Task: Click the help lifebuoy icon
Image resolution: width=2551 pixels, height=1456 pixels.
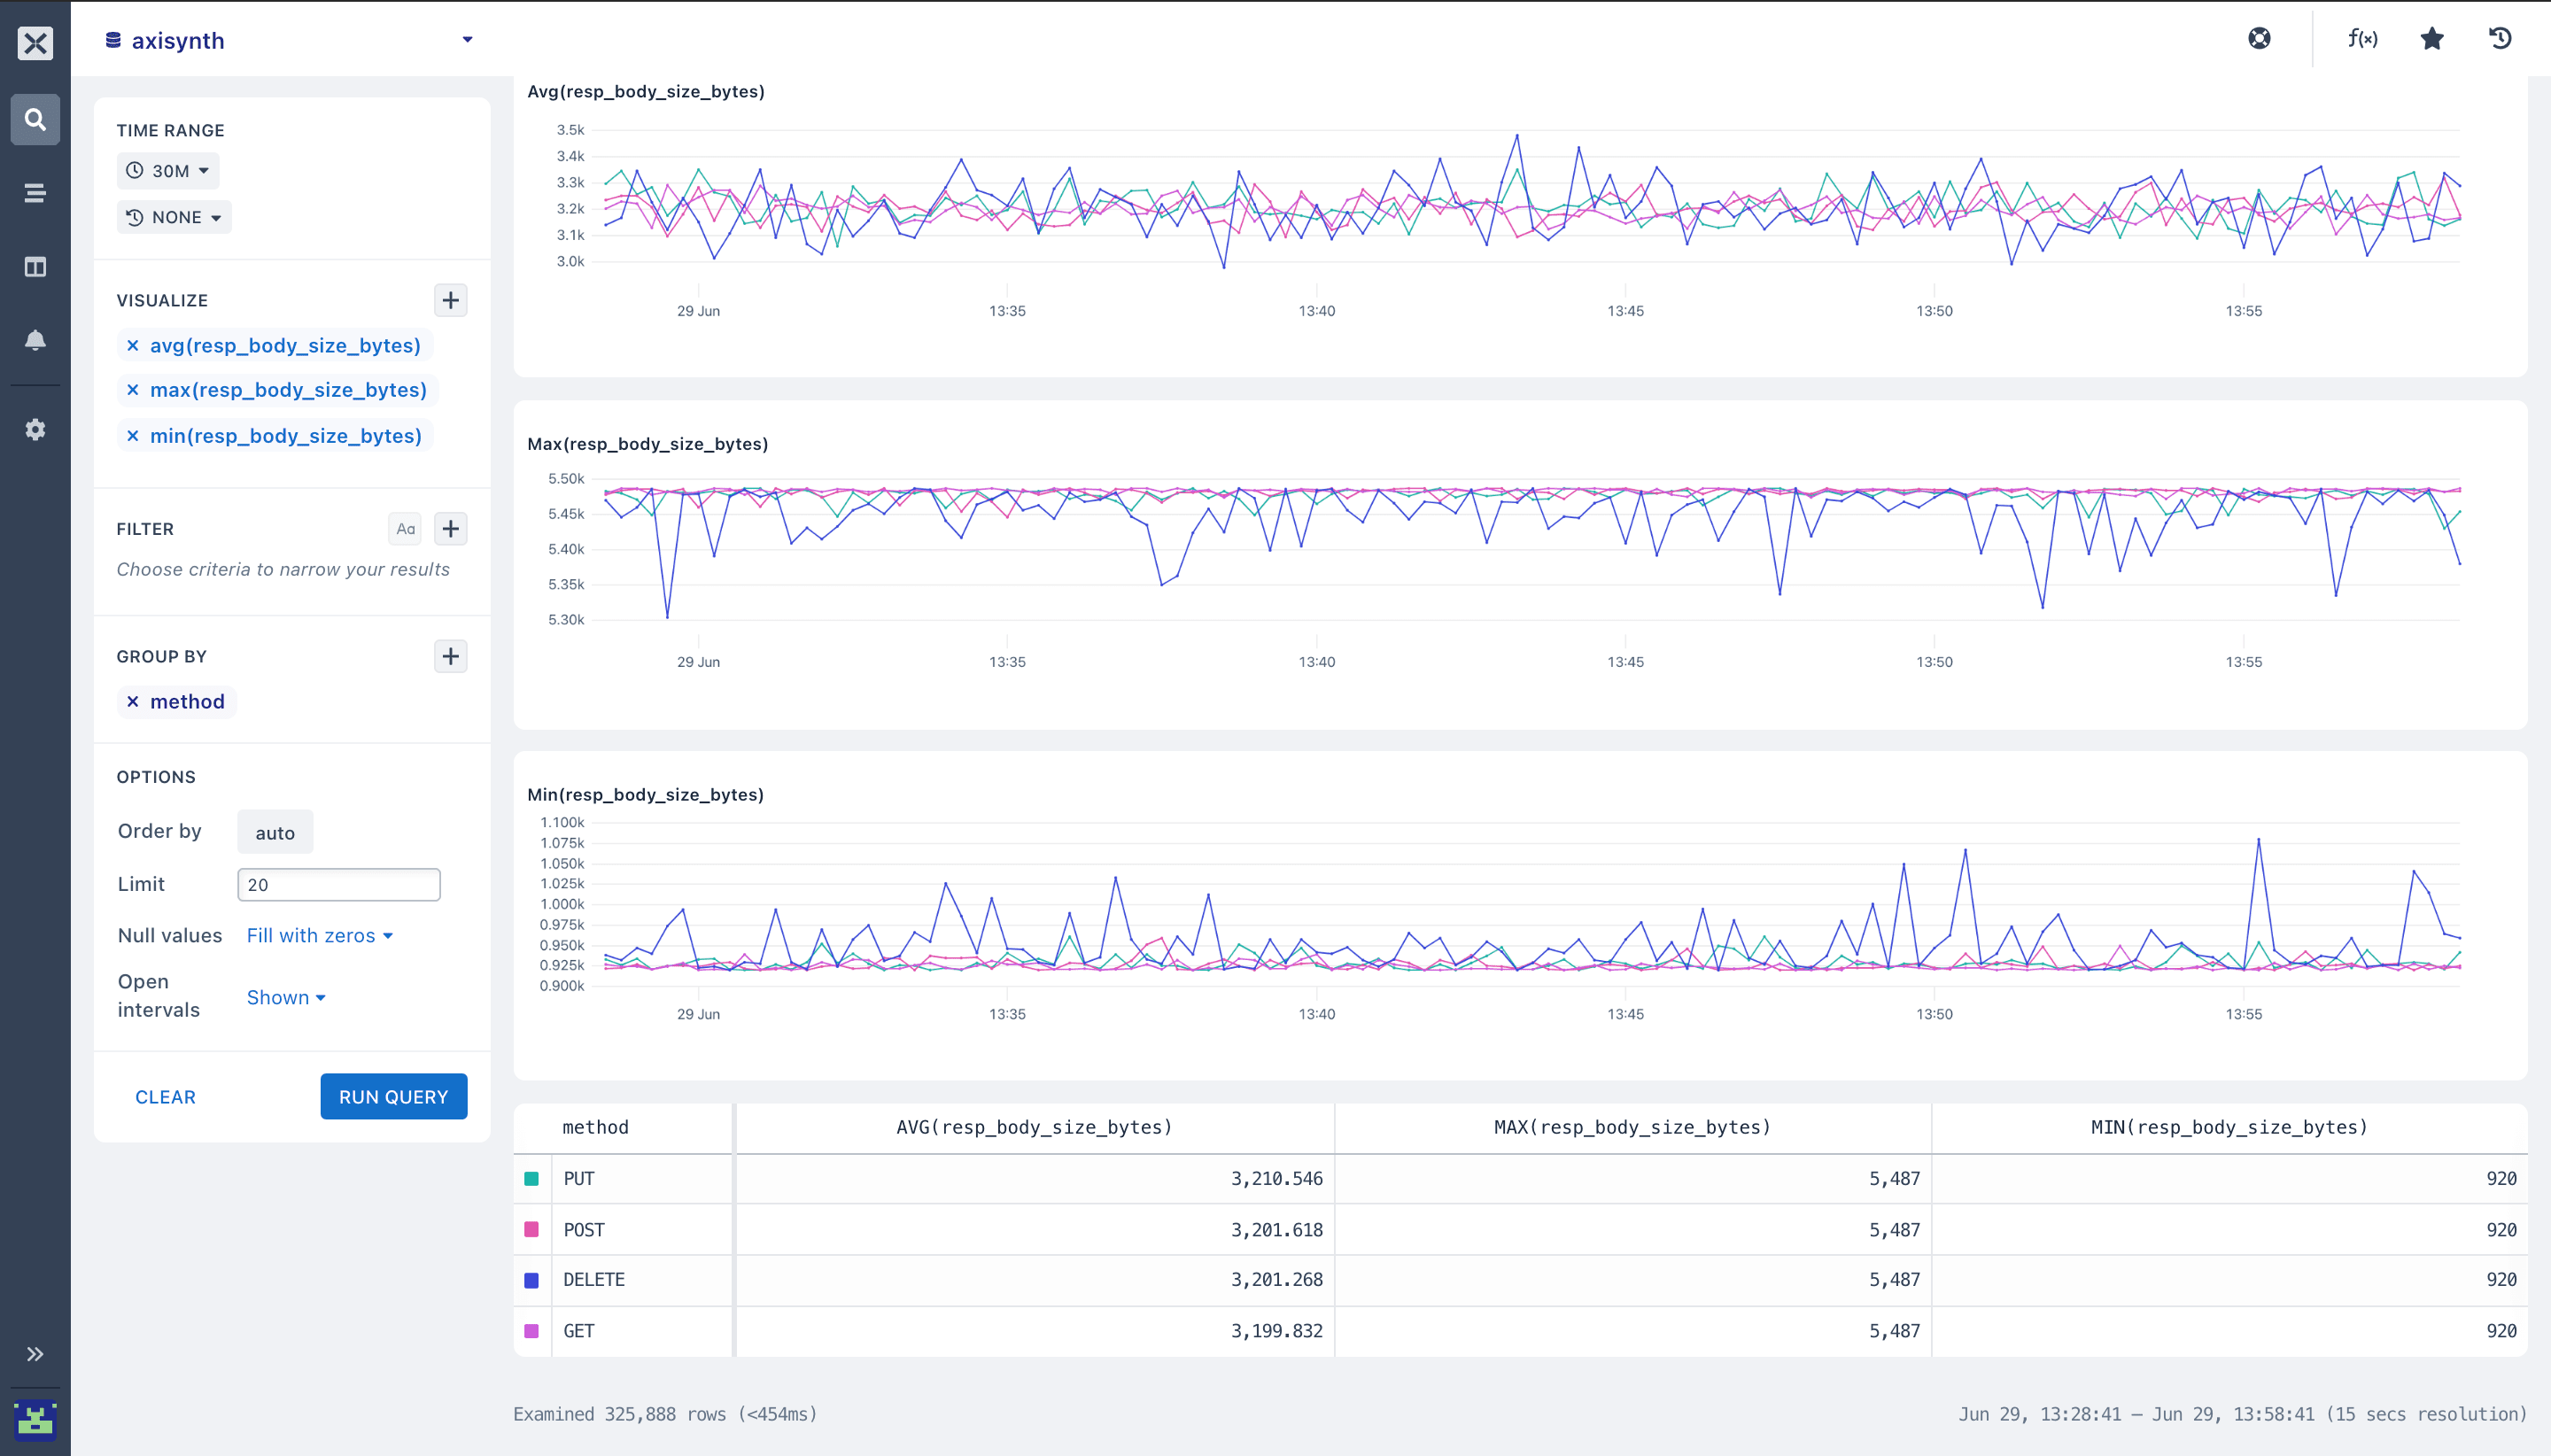Action: click(x=2259, y=39)
